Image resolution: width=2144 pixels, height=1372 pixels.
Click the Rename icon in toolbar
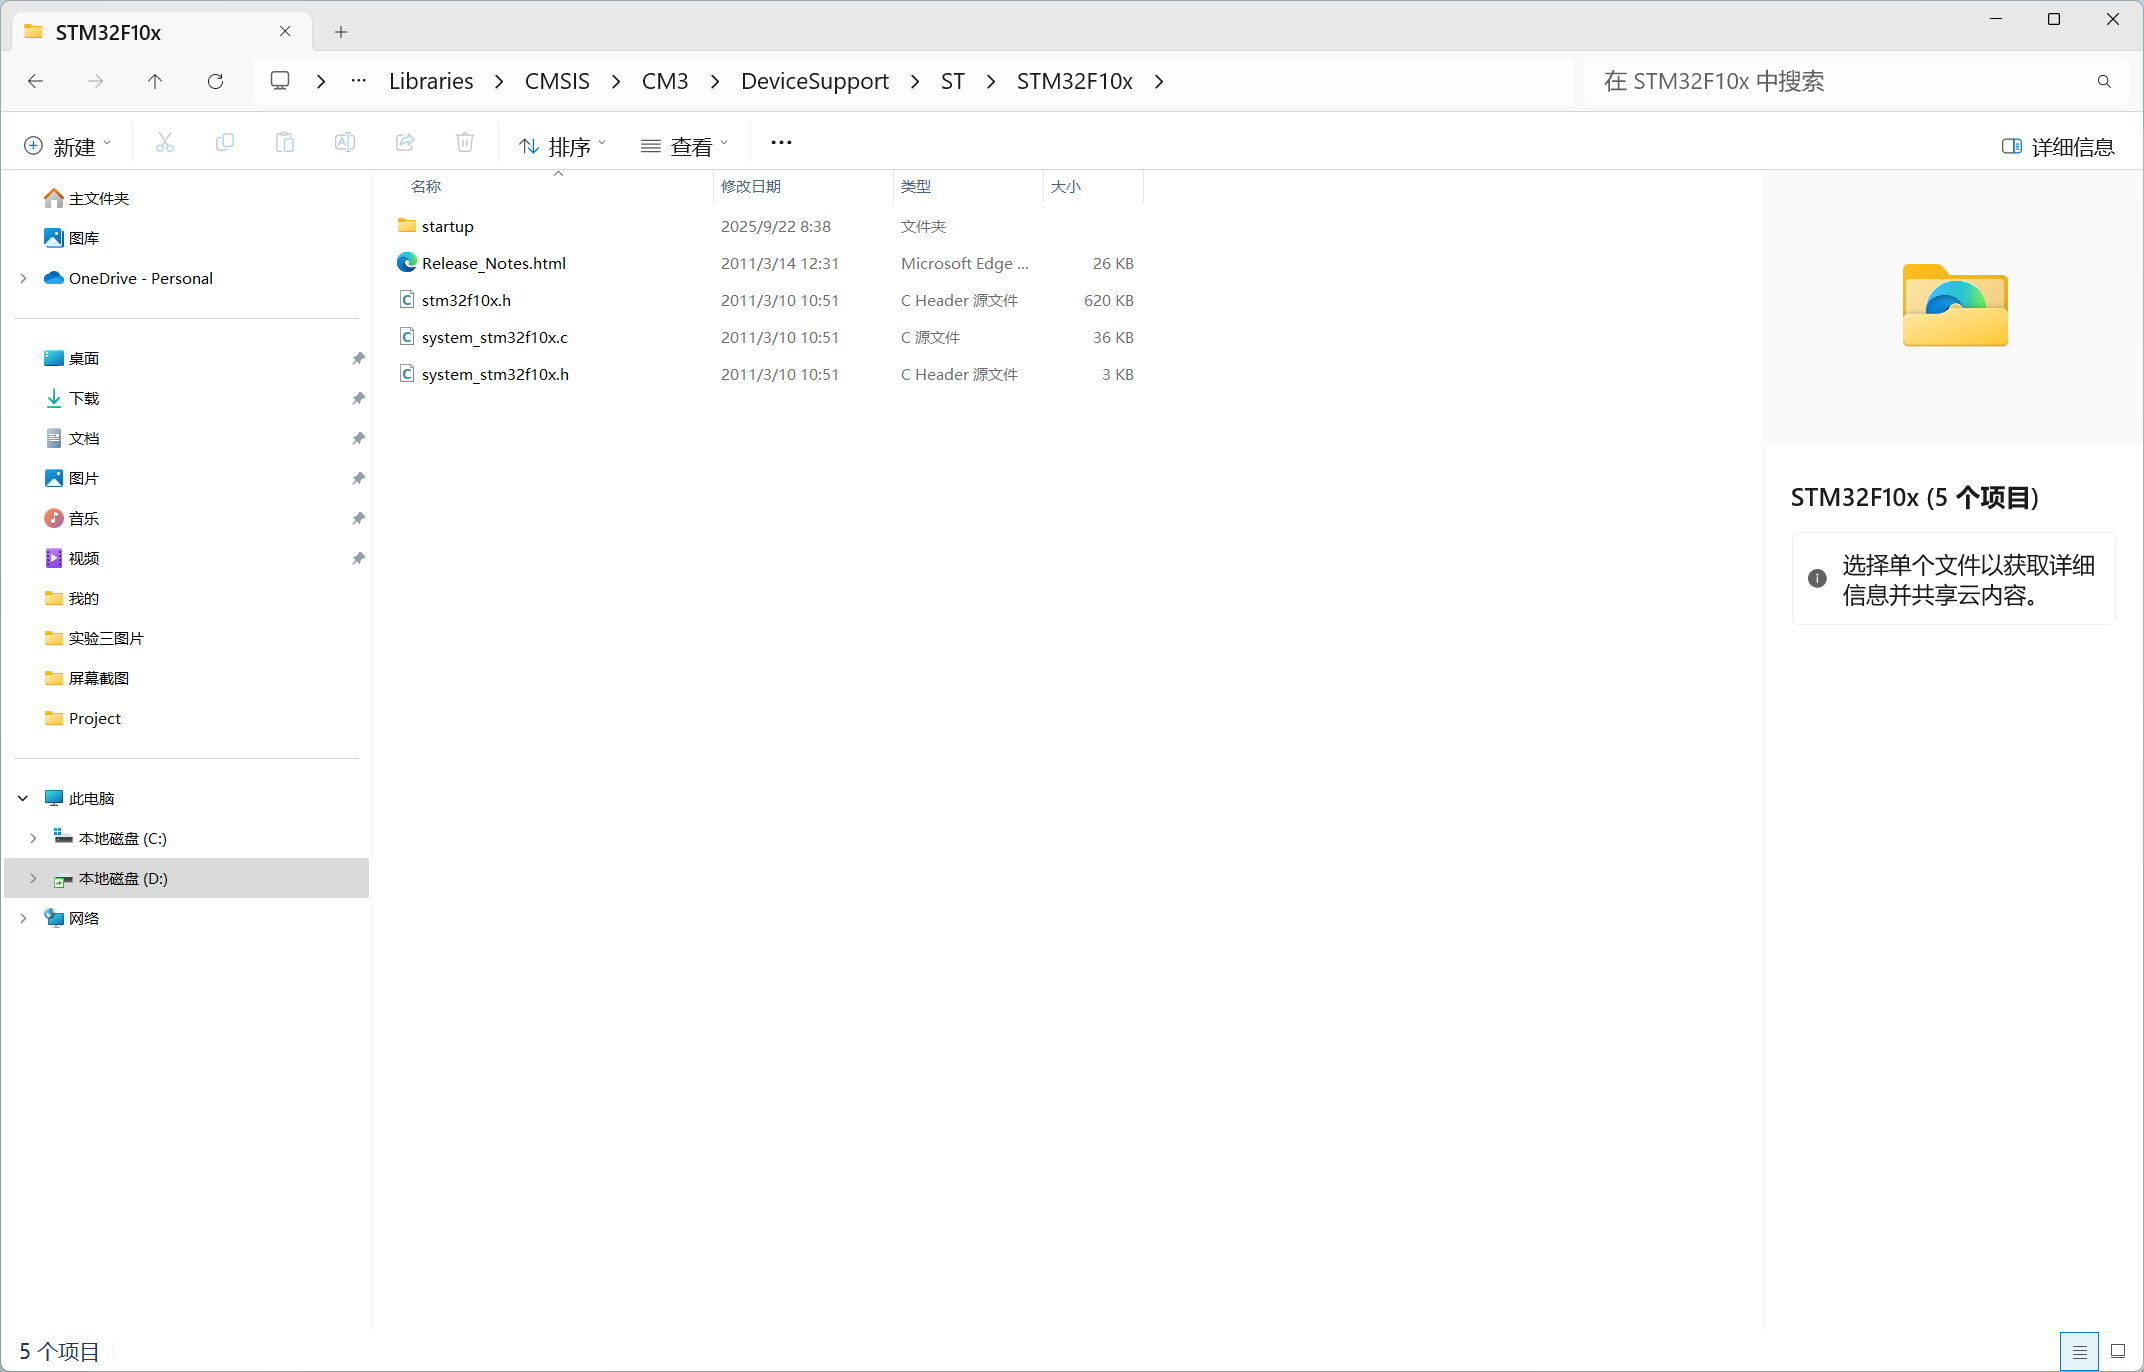pyautogui.click(x=345, y=144)
